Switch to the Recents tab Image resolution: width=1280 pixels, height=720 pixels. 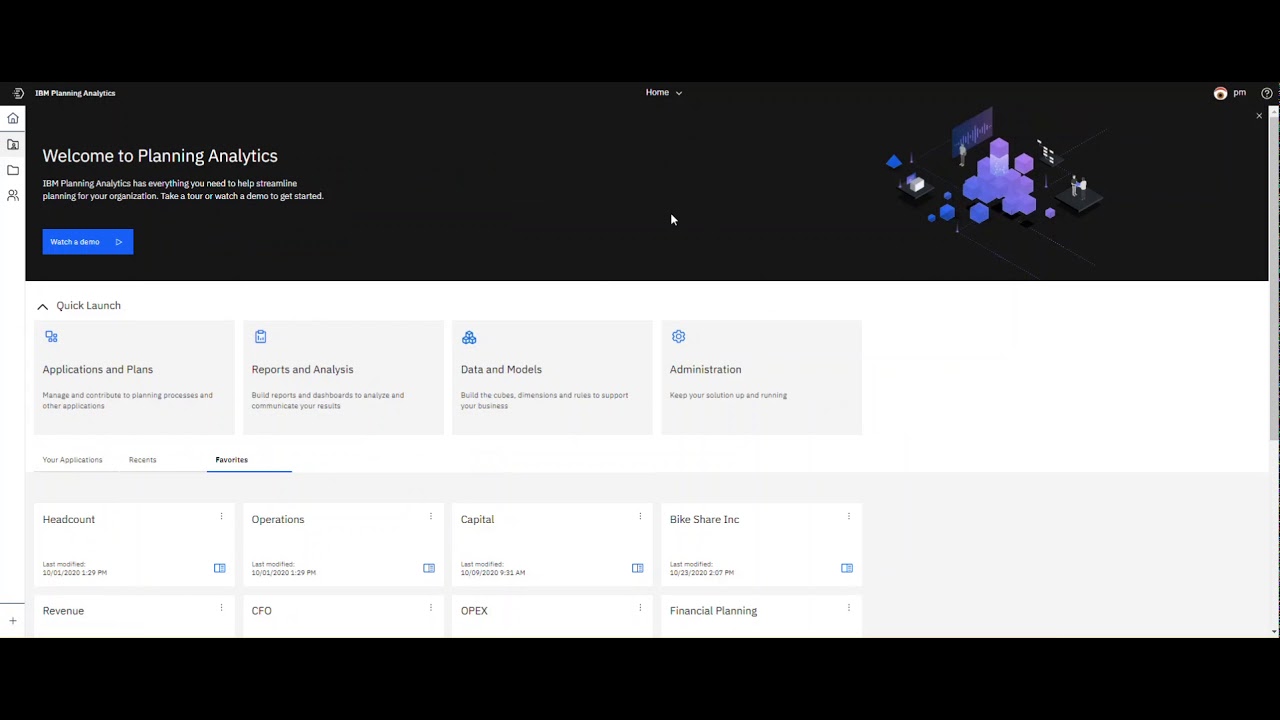click(142, 460)
